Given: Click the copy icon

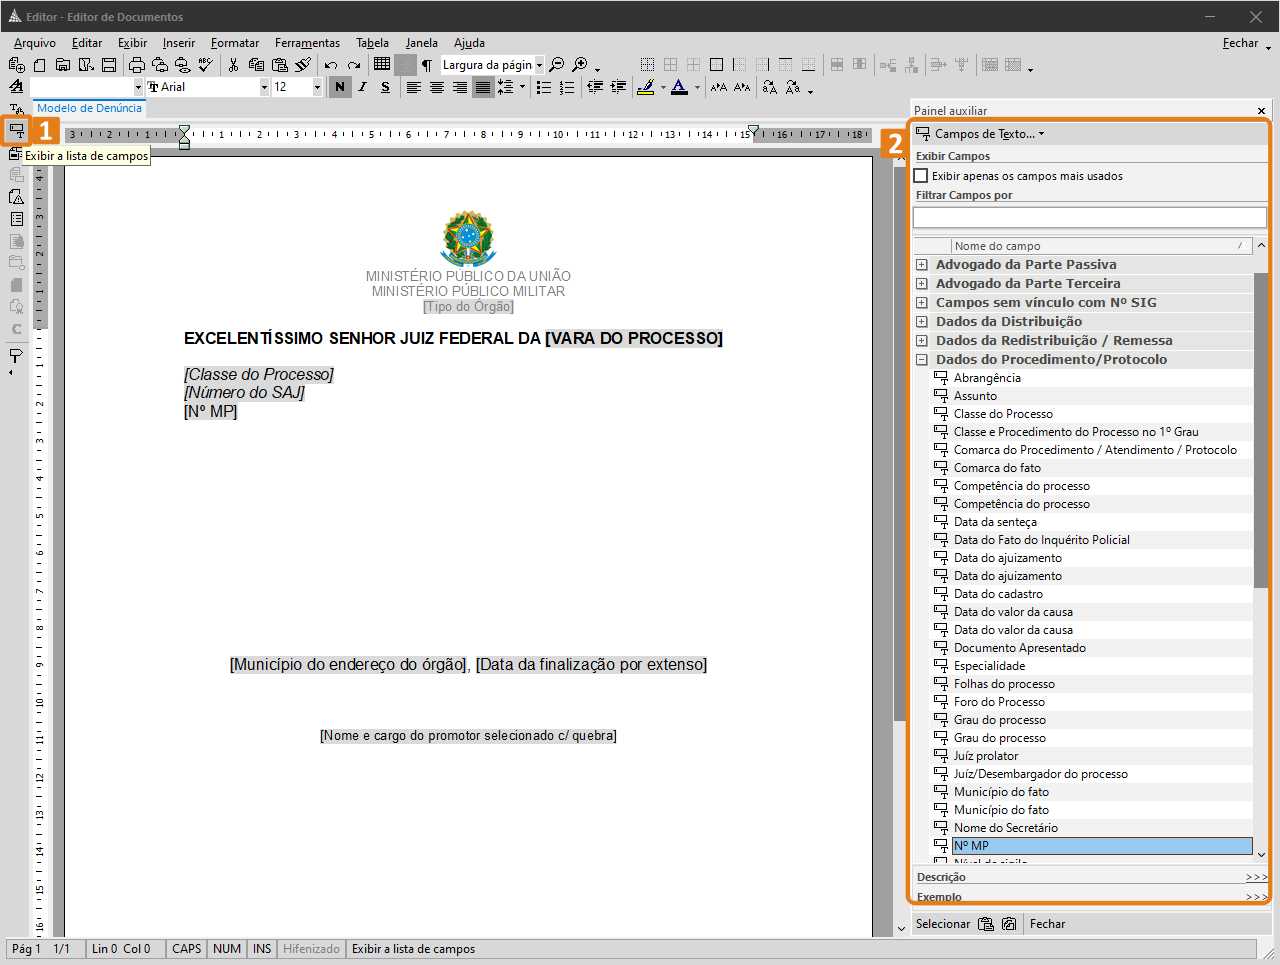Looking at the screenshot, I should pyautogui.click(x=256, y=65).
